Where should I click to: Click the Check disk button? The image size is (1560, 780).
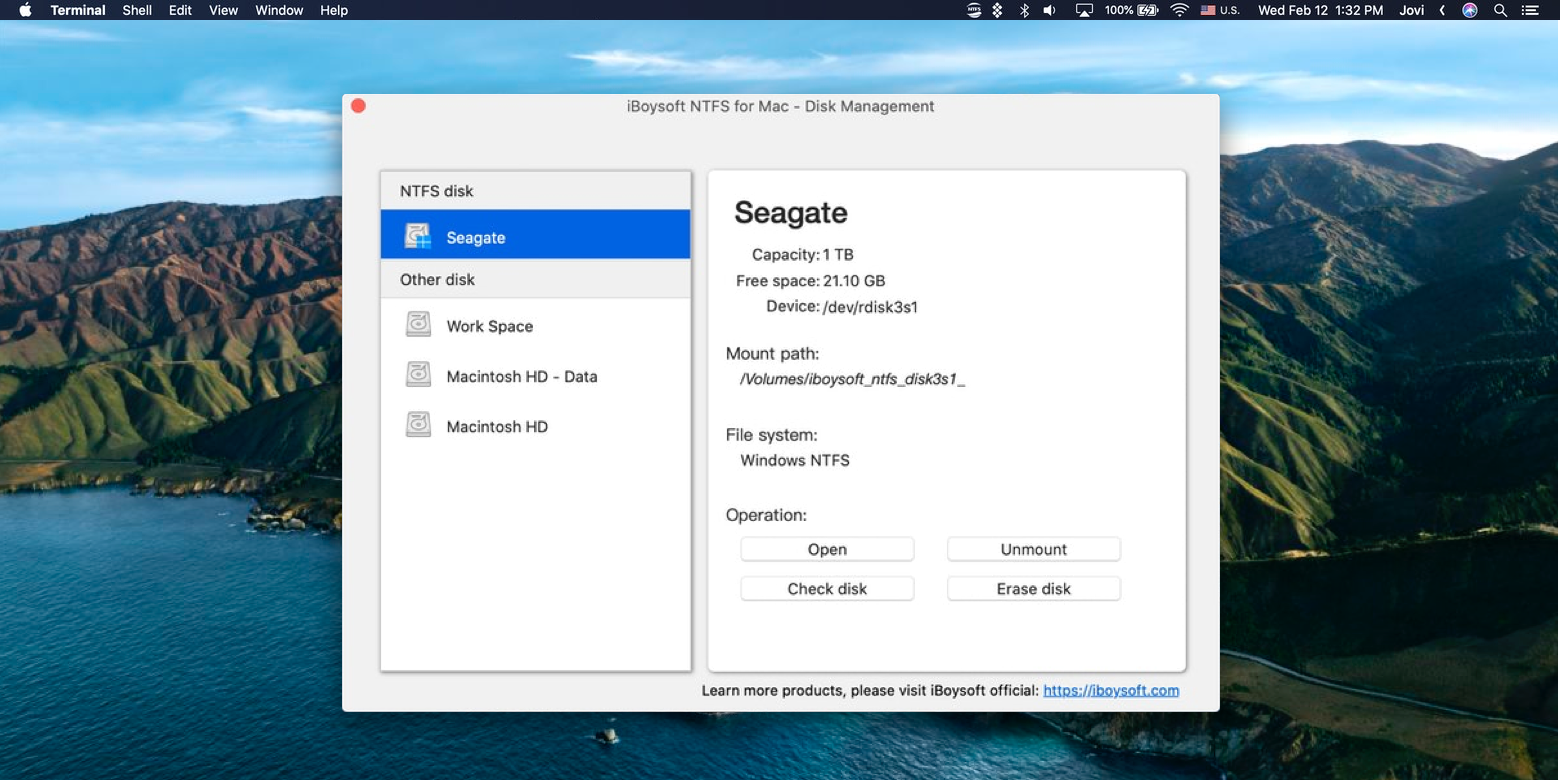click(x=827, y=588)
